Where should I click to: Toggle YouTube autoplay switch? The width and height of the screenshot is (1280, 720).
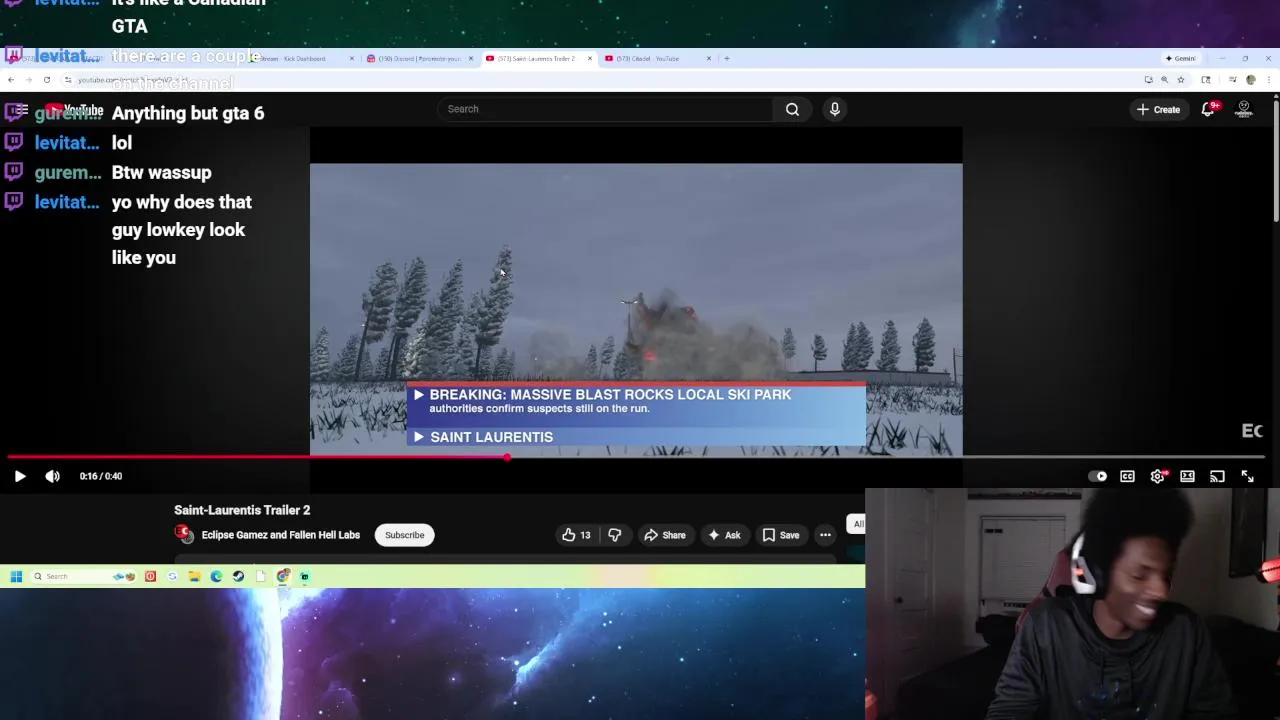tap(1097, 477)
